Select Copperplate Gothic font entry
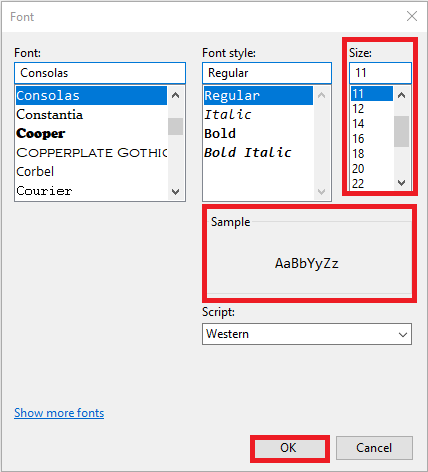This screenshot has width=428, height=472. pos(91,153)
